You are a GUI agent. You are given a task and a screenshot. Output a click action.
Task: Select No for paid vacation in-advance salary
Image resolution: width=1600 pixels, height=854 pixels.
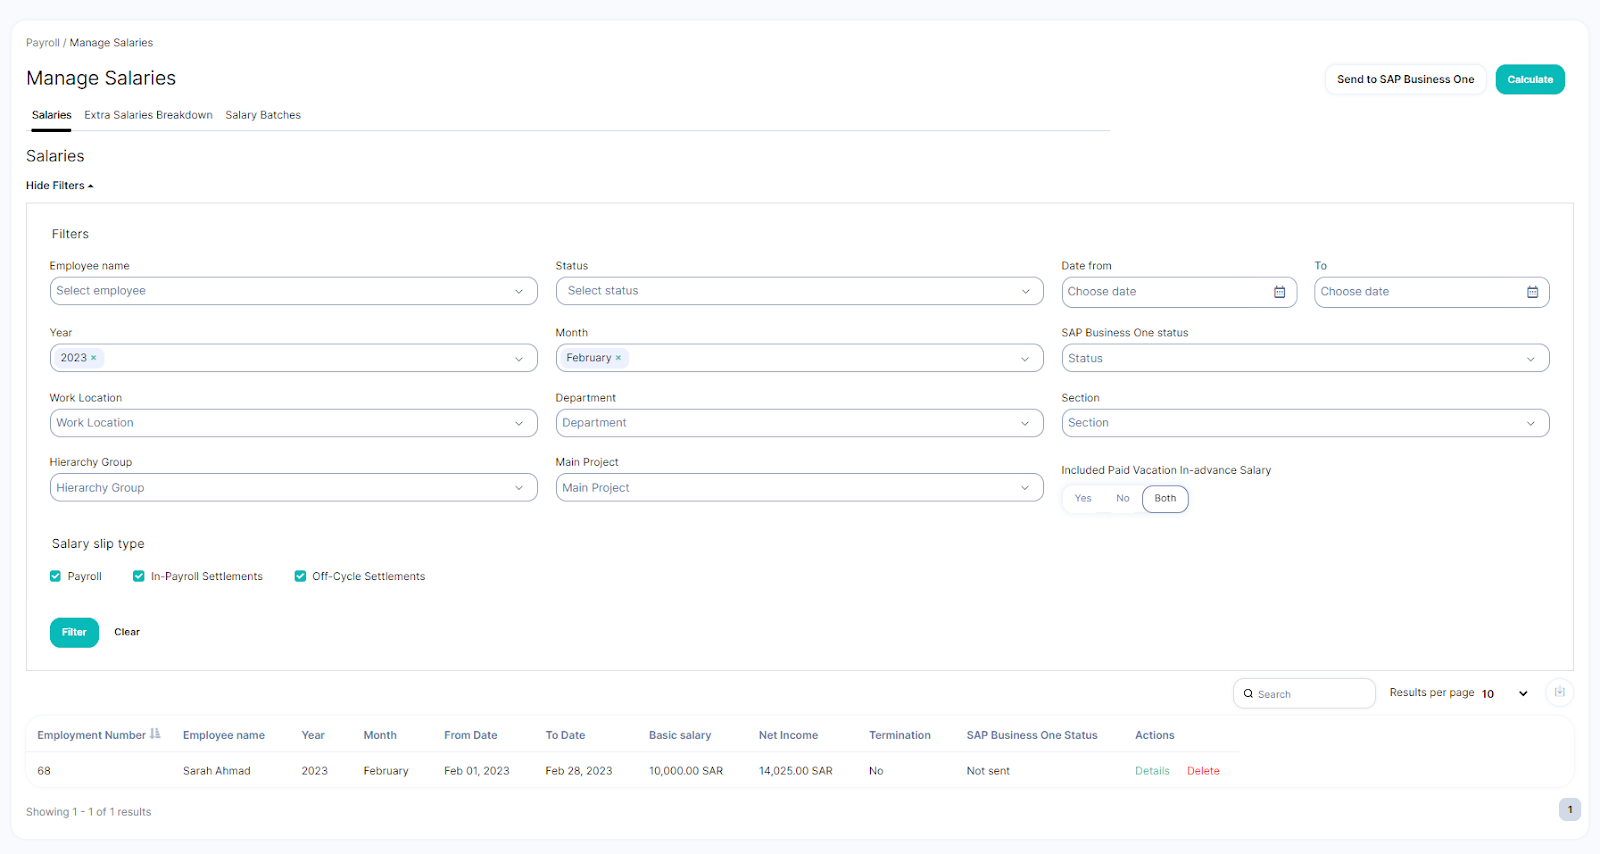1123,498
